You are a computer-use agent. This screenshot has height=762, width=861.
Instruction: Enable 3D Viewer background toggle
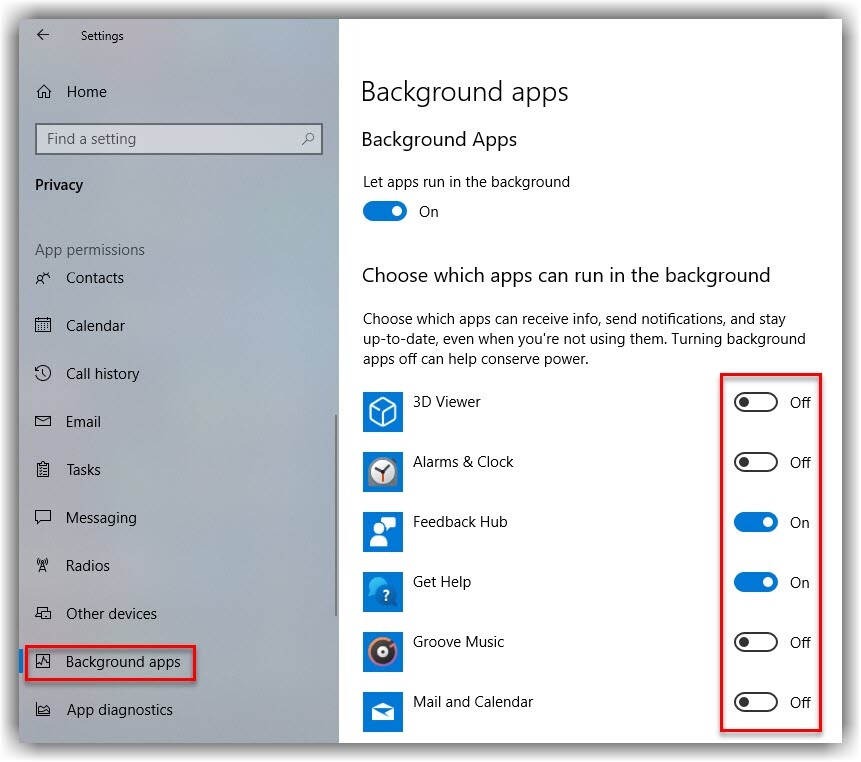(x=756, y=402)
